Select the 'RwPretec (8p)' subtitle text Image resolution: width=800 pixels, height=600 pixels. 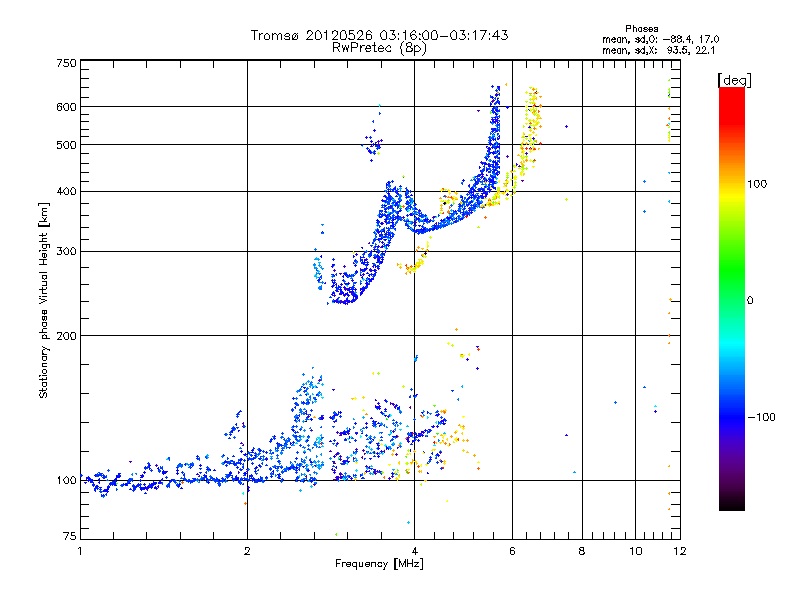coord(379,48)
